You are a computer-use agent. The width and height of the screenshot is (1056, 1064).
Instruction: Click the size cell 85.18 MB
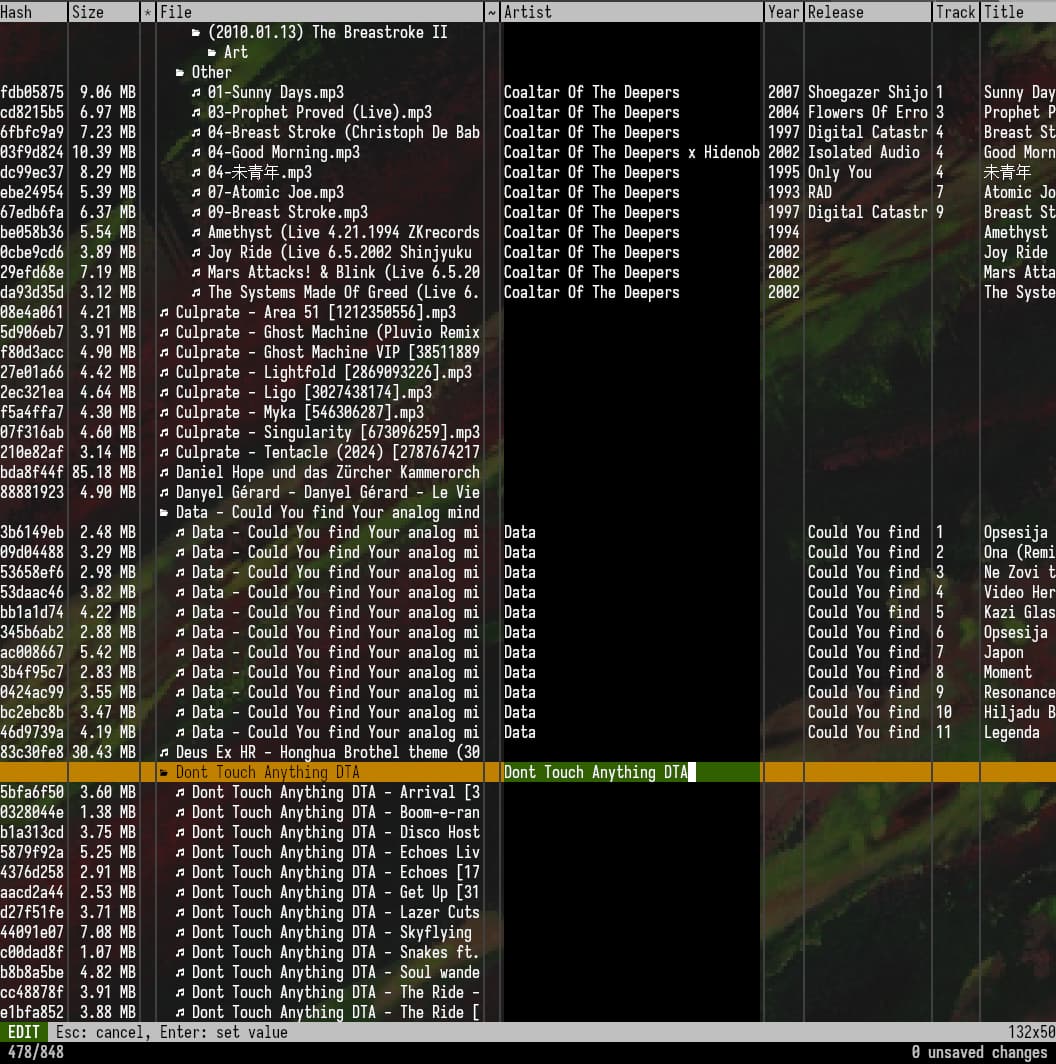tap(104, 473)
